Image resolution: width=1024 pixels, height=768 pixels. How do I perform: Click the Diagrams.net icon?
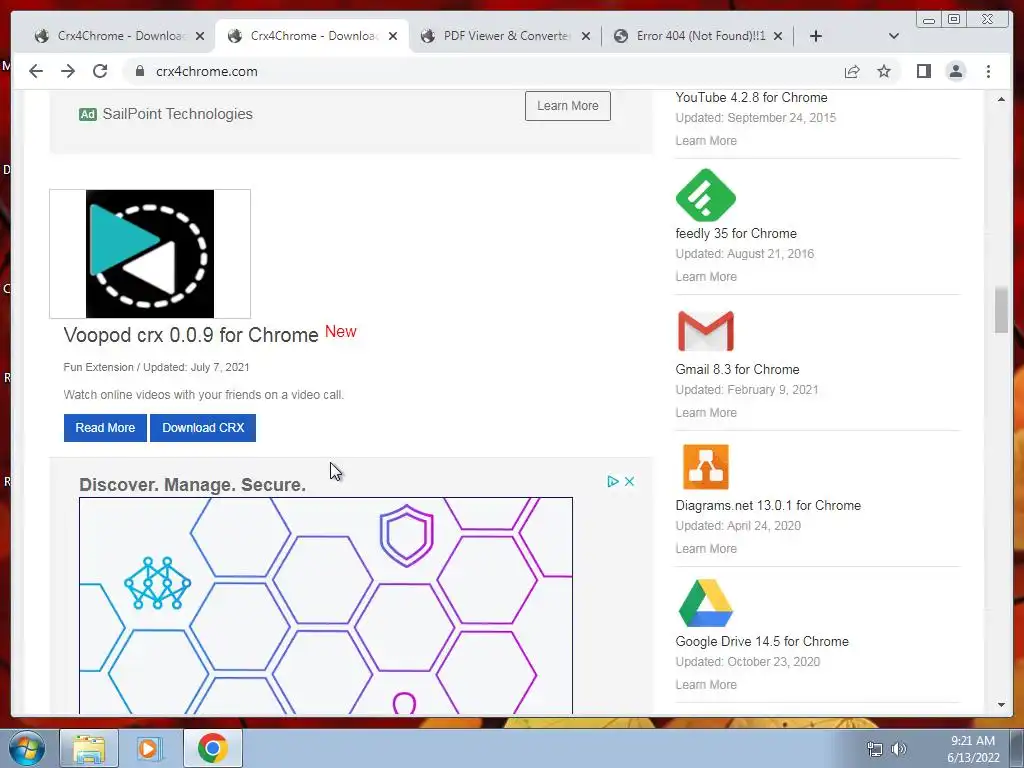[x=706, y=467]
